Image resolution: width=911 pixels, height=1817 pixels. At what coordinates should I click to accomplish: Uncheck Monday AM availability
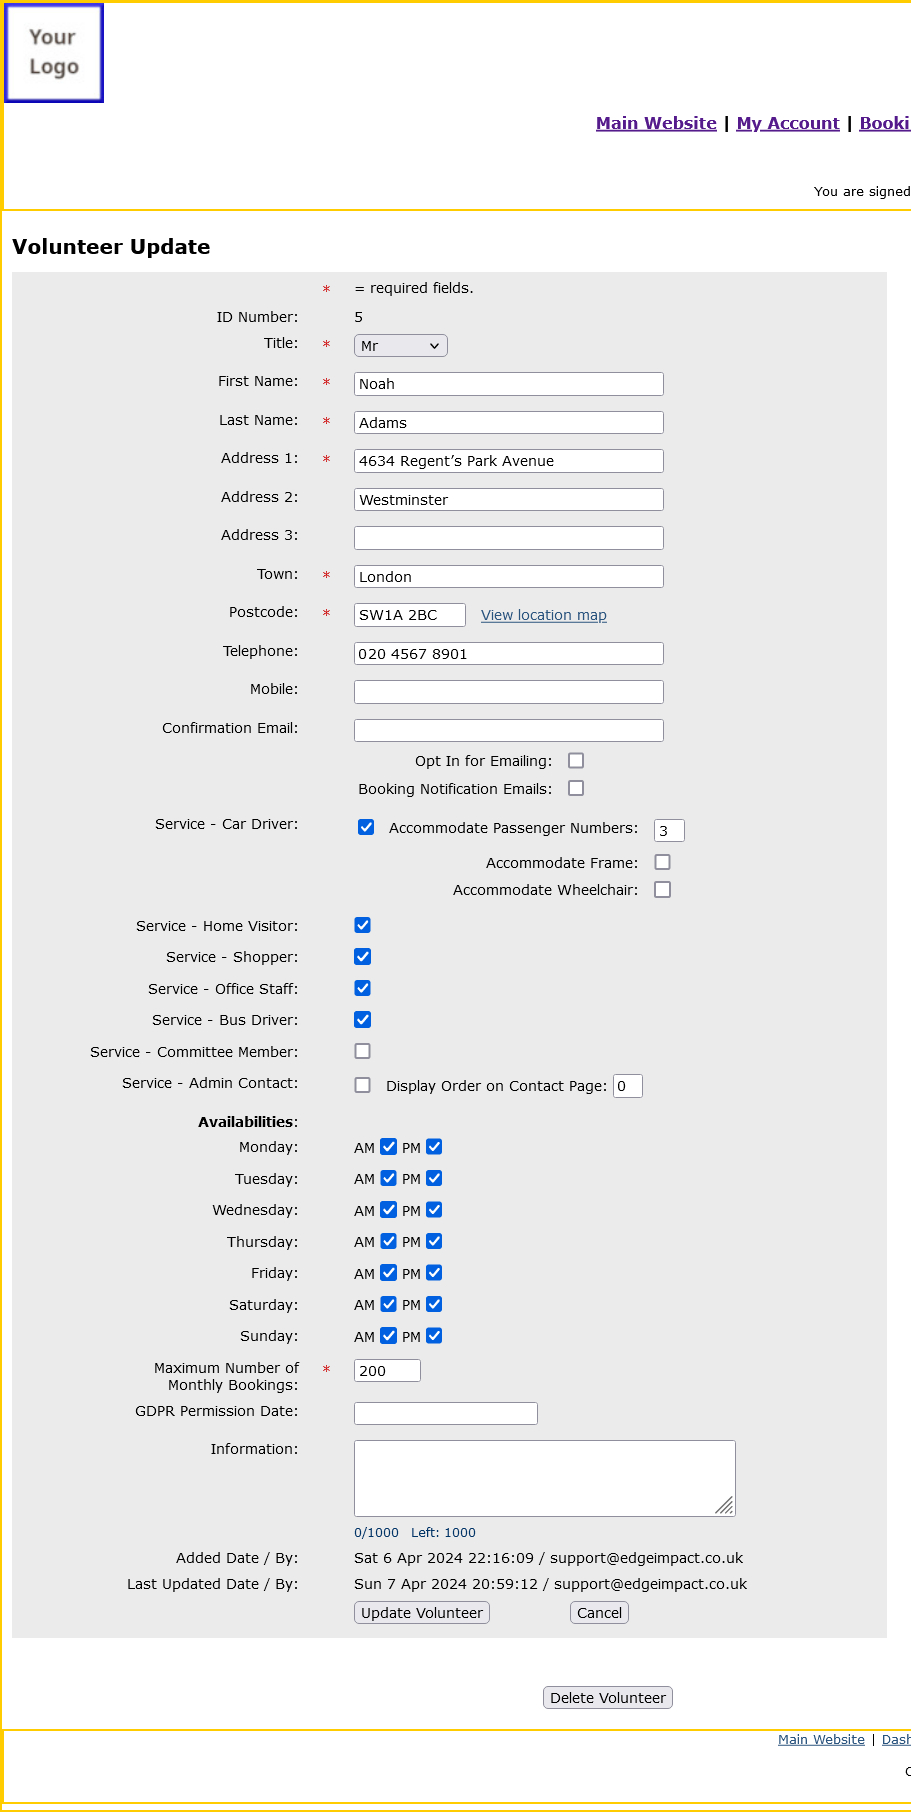[389, 1147]
